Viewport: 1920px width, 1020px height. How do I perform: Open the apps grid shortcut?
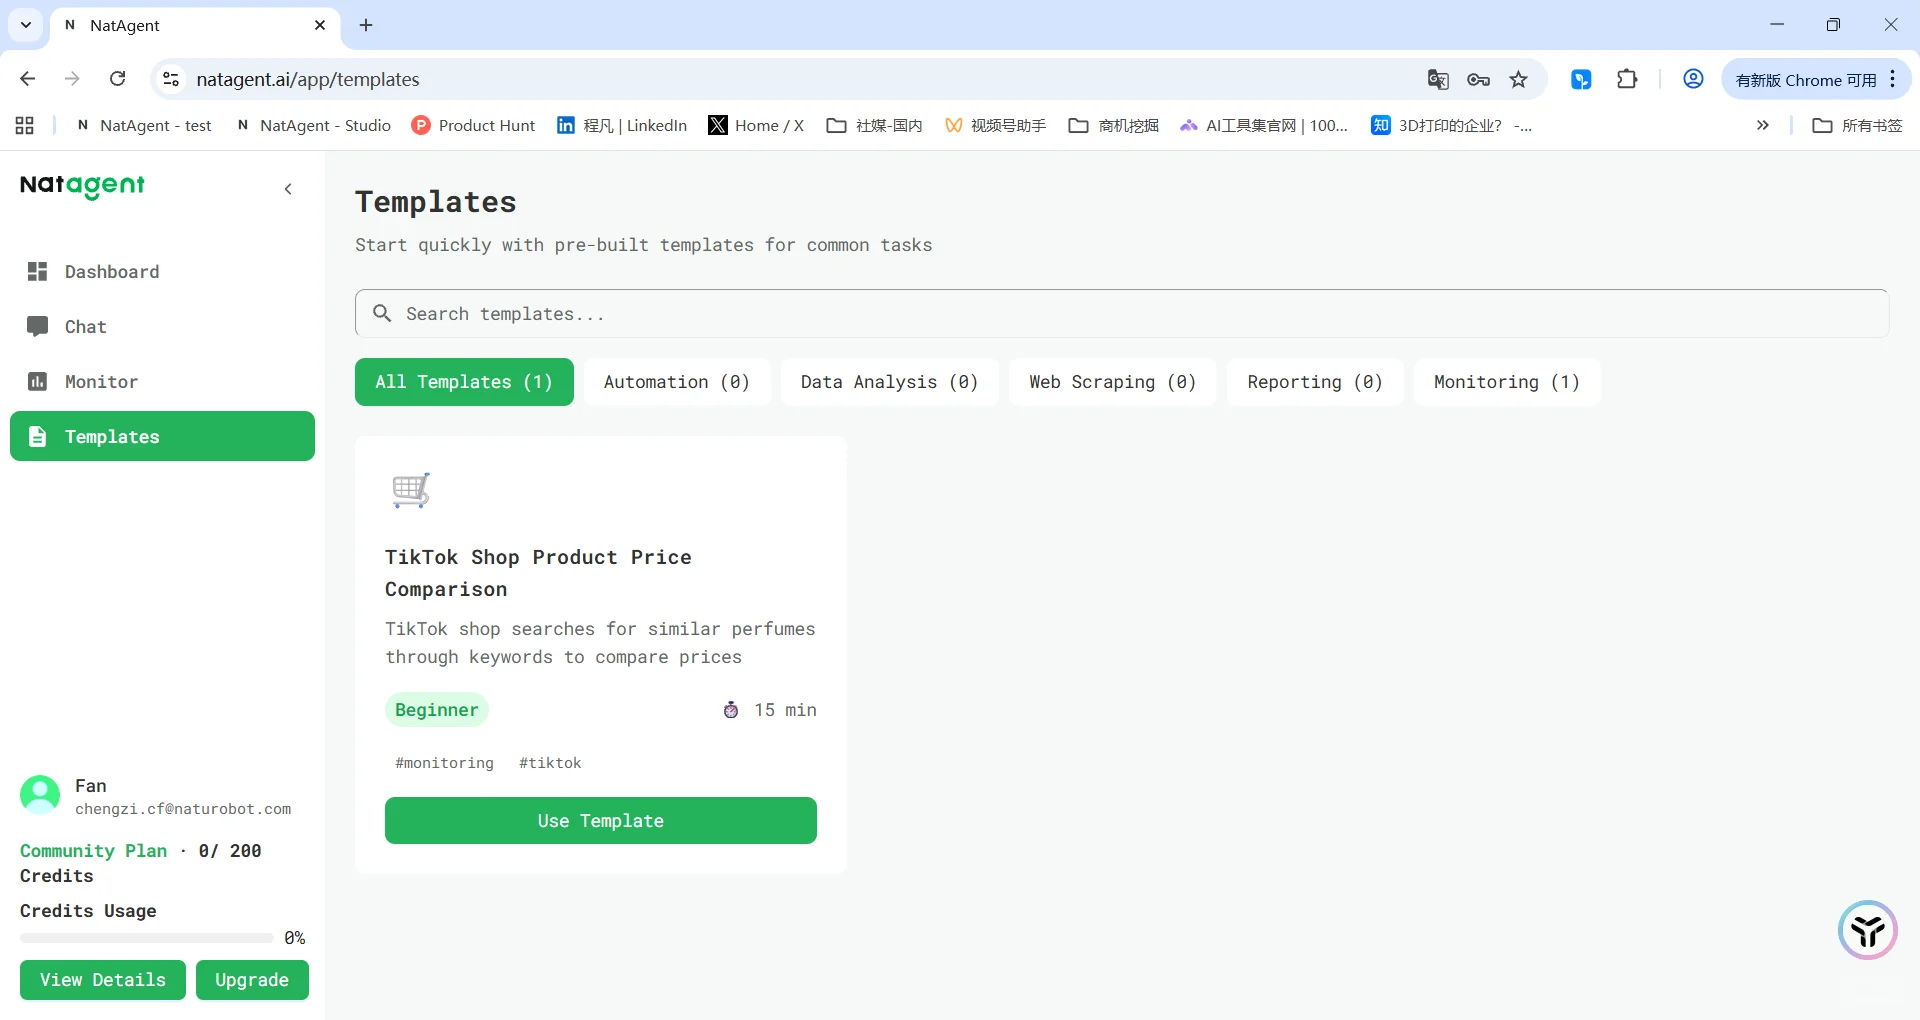(25, 125)
